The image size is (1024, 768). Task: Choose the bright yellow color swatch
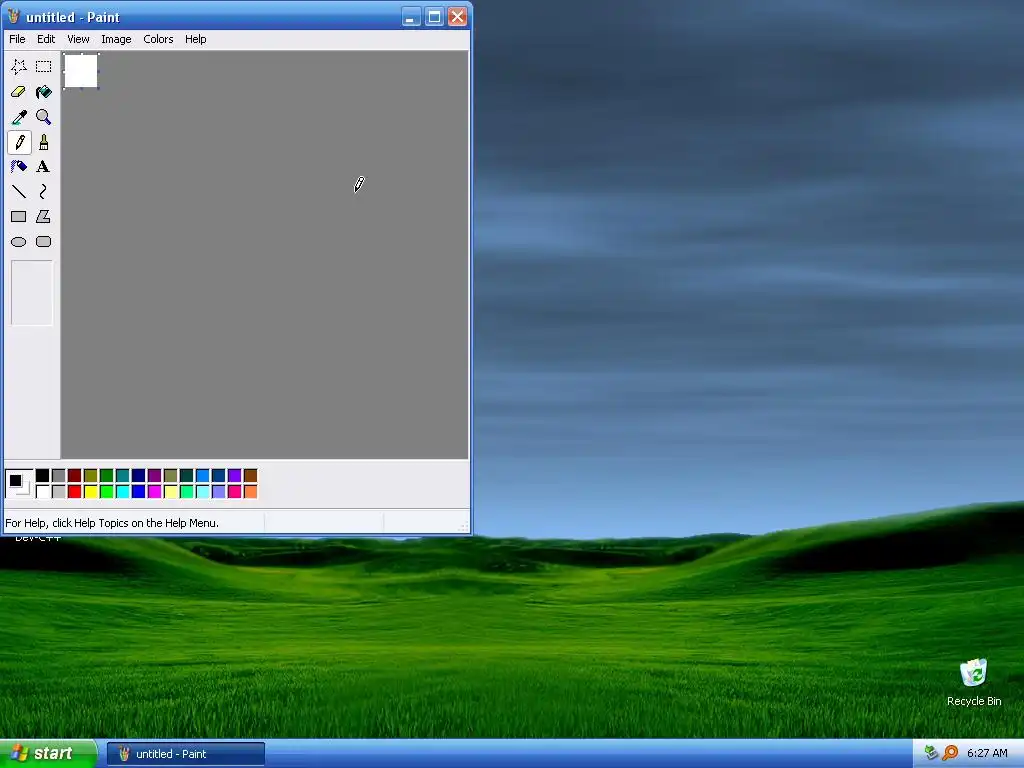(91, 491)
